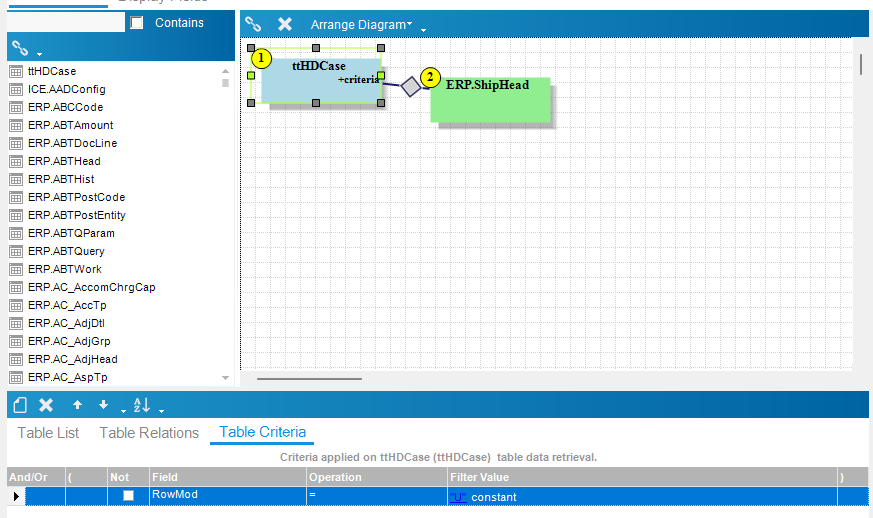Screen dimensions: 873x518
Task: Open the diagram toolbar overflow arrow
Action: 423,30
